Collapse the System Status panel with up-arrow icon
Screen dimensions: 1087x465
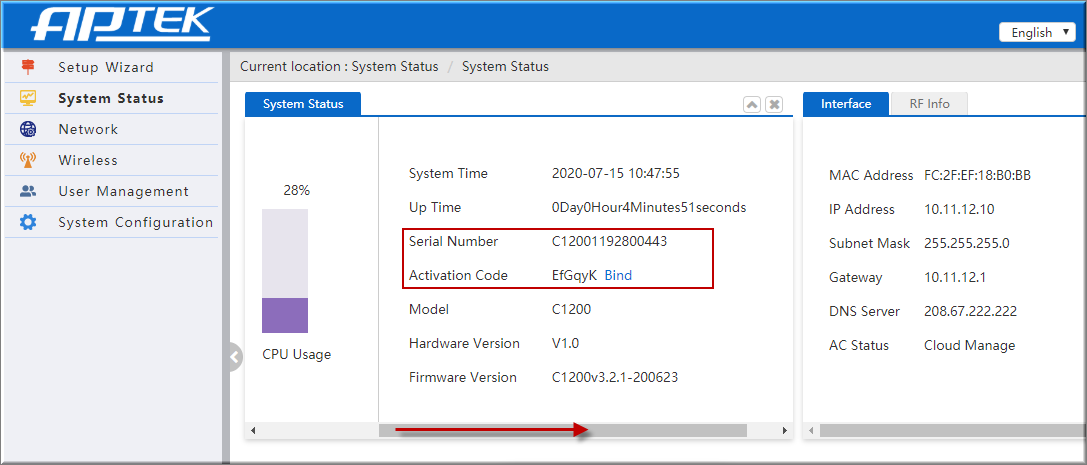pos(751,105)
